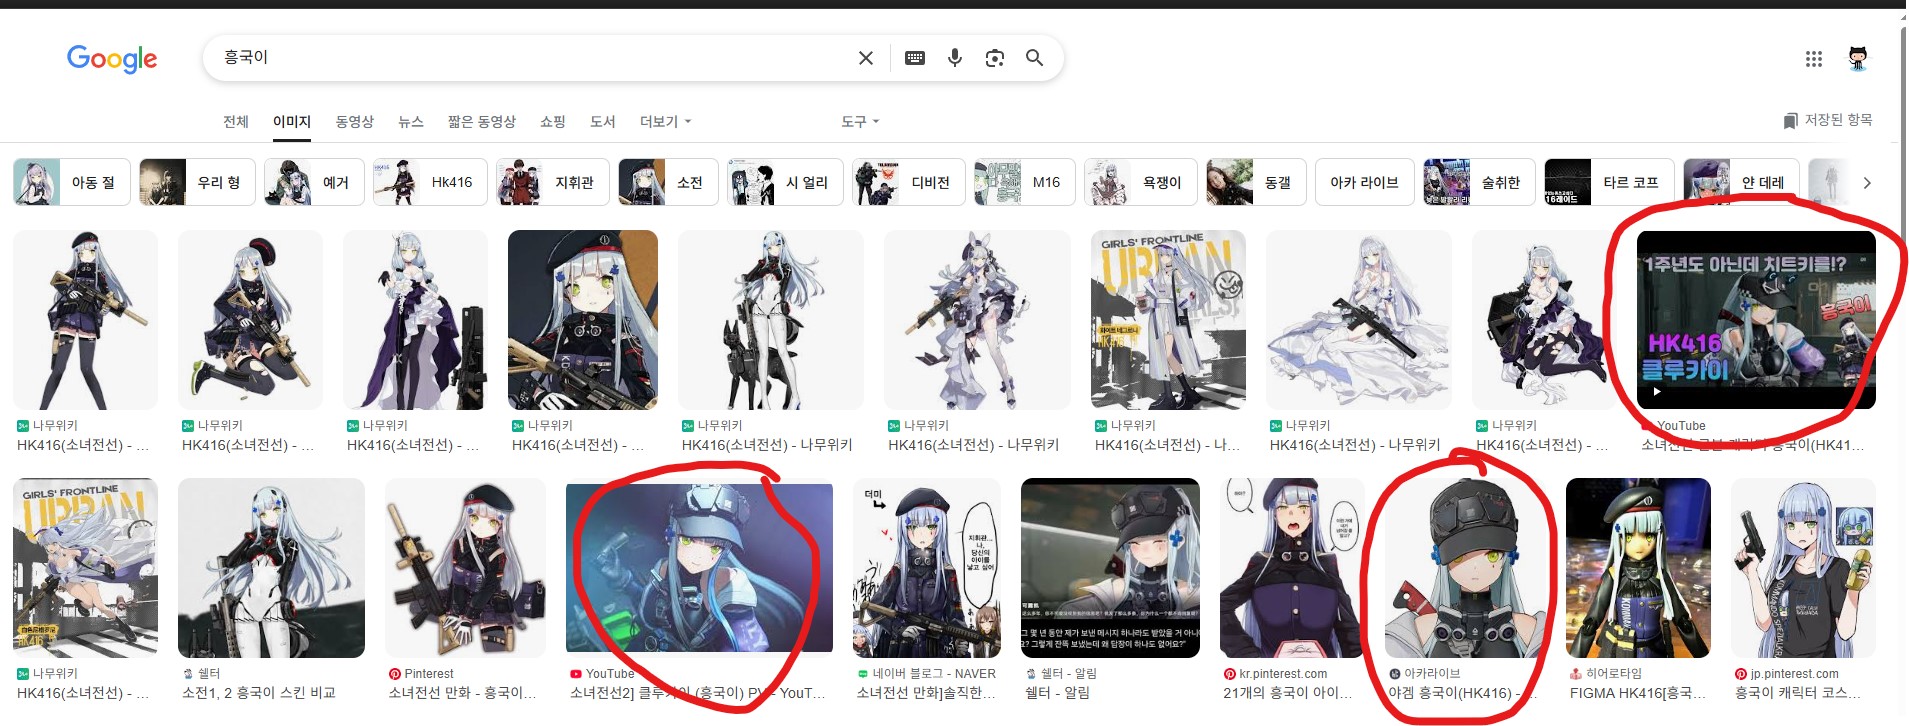Open saved items (저장된 항목)
This screenshot has height=726, width=1909.
pos(1828,120)
